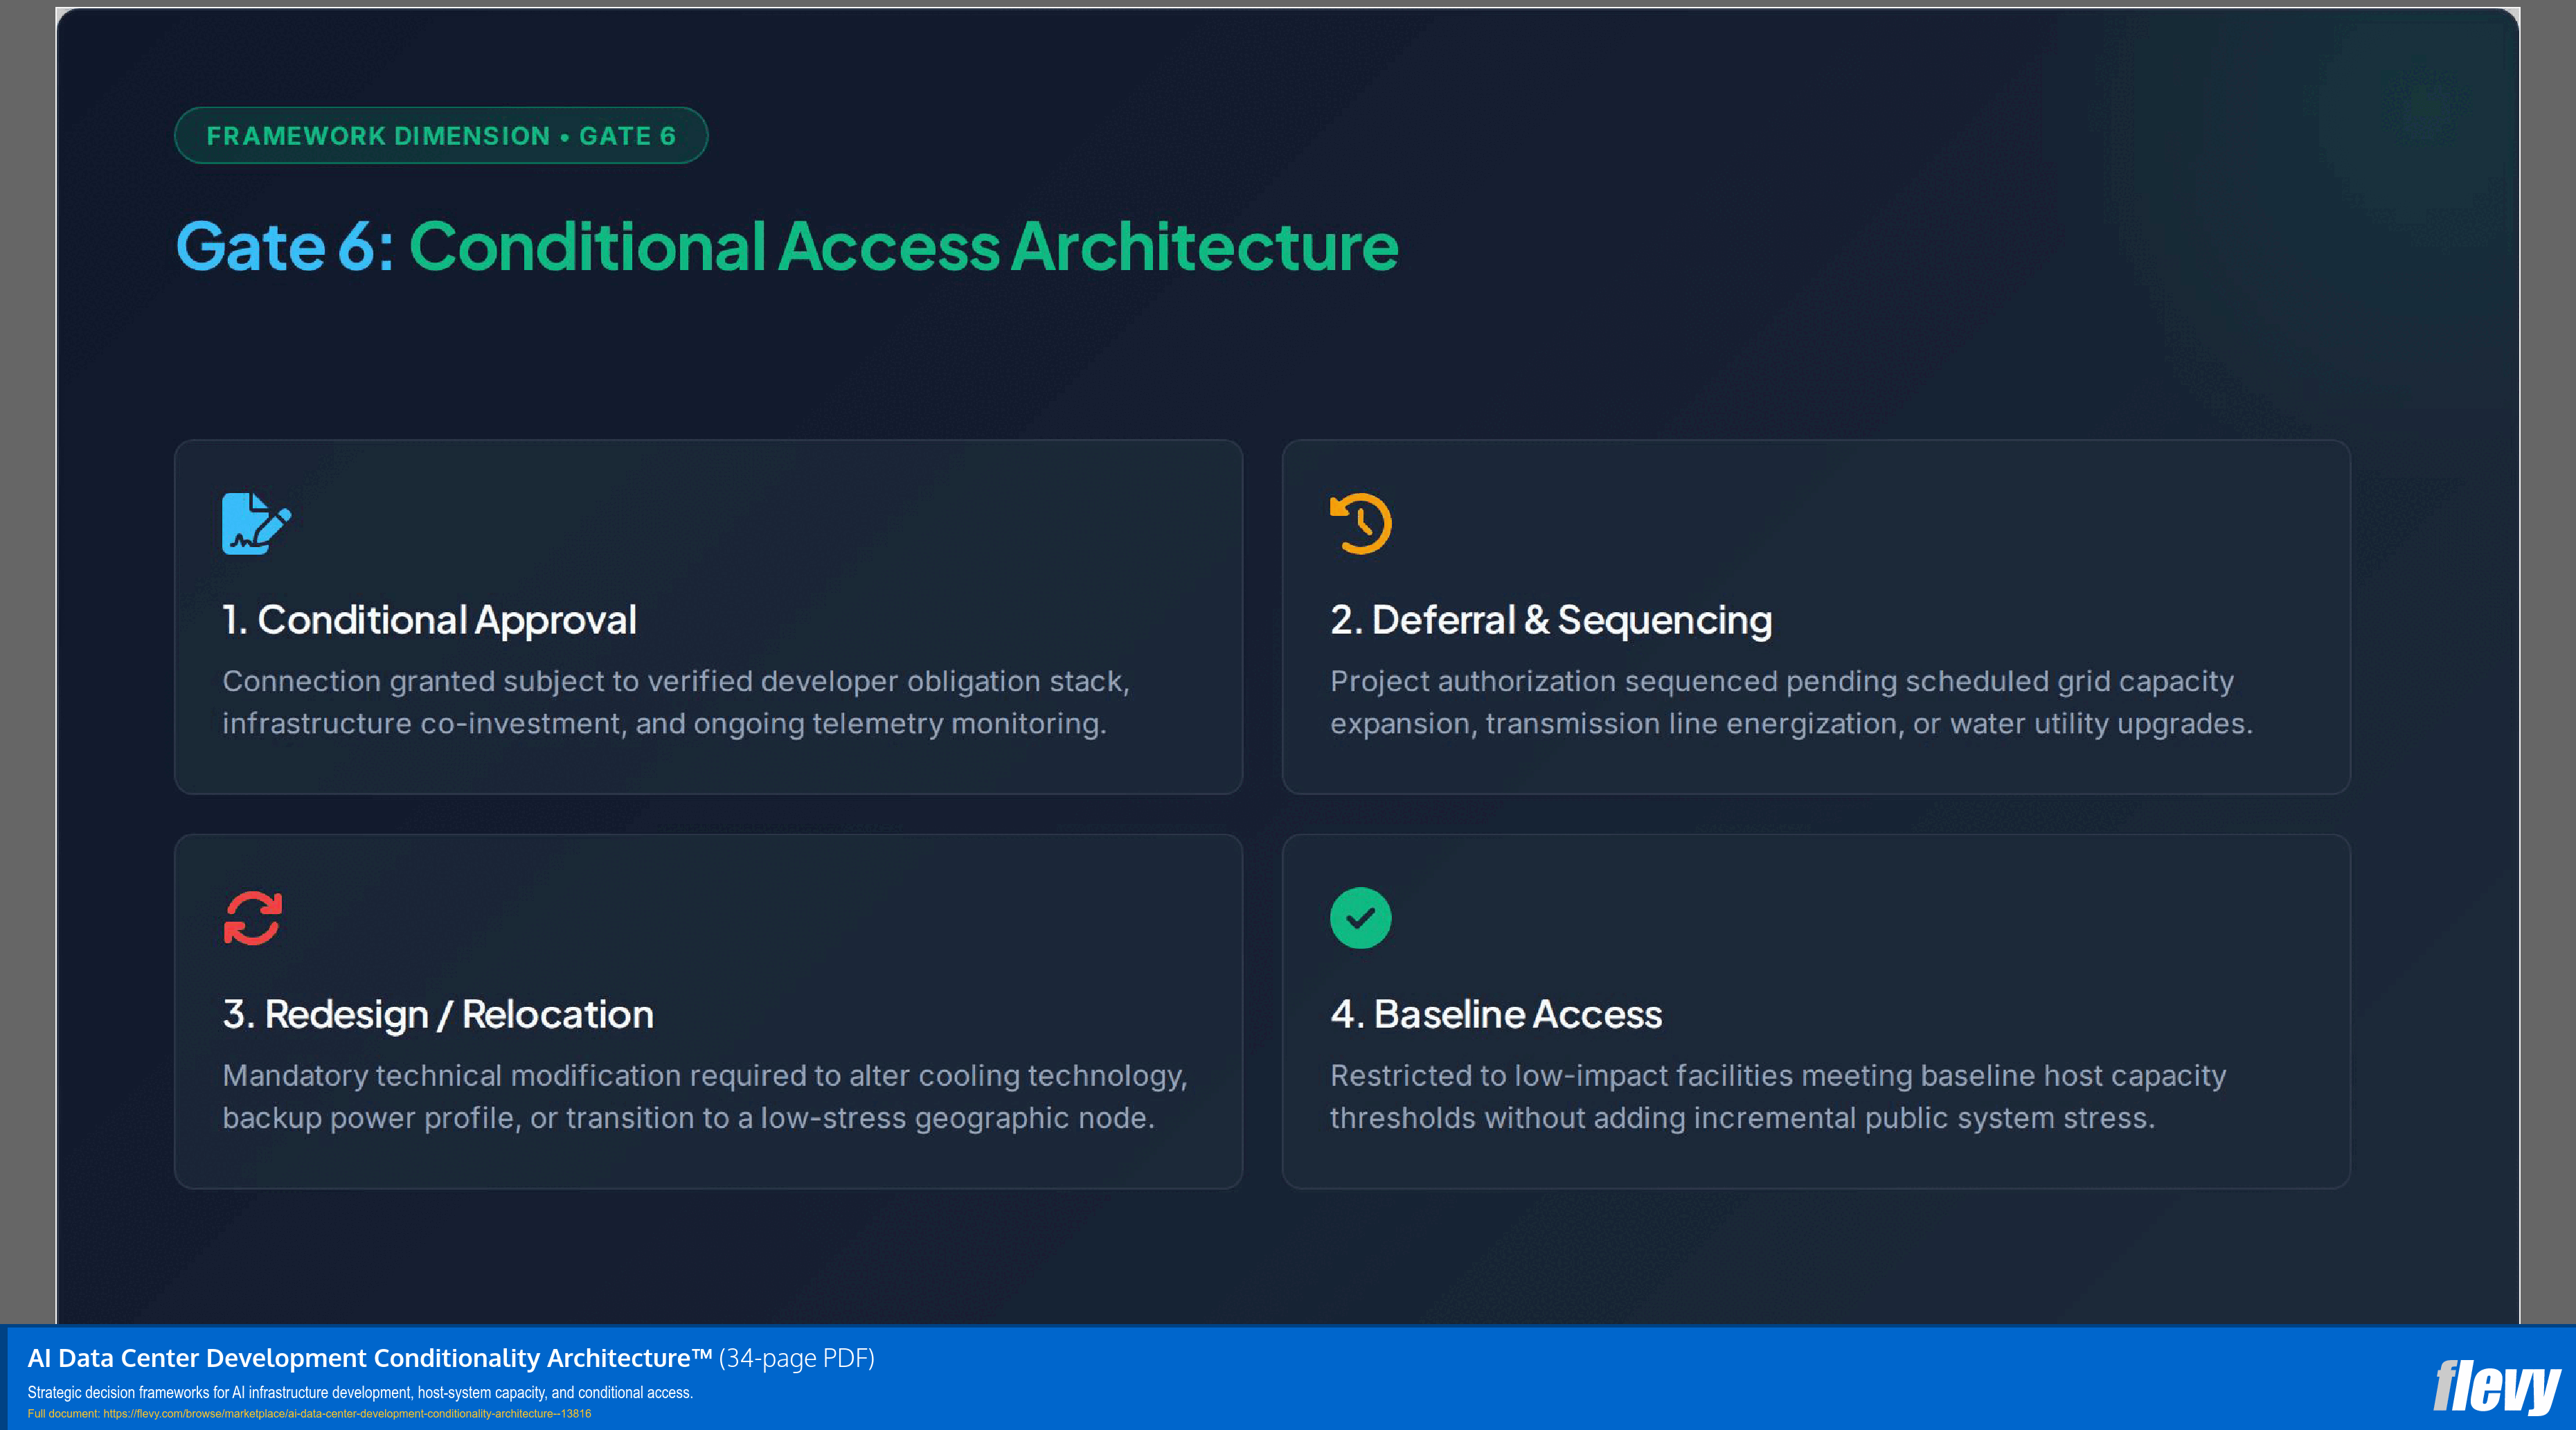Click the 'Restricted to low-impact facilities' description
This screenshot has height=1430, width=2576.
pos(1778,1096)
